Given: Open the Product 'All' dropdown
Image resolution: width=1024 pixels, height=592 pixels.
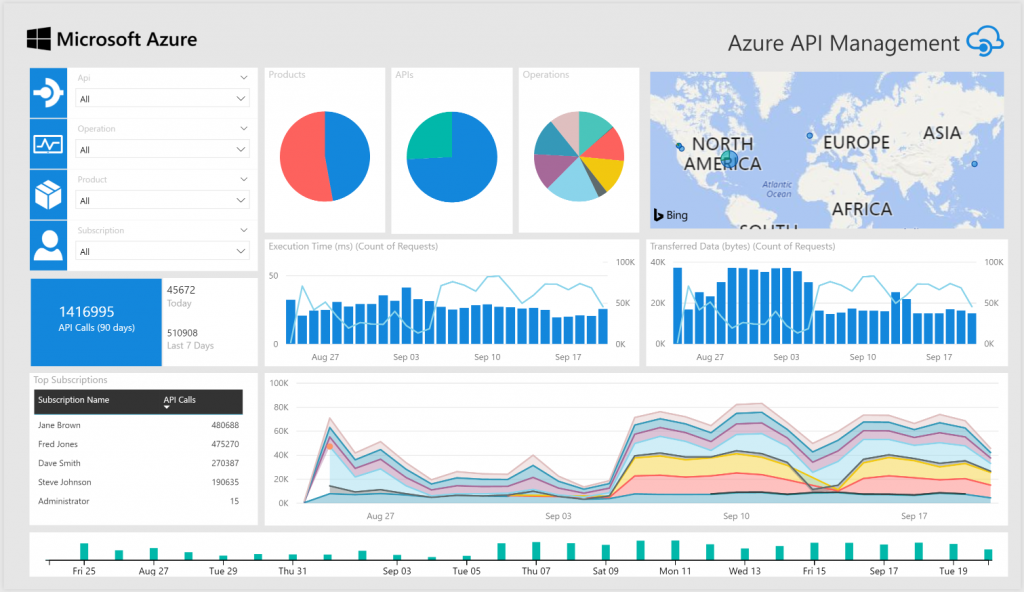Looking at the screenshot, I should pos(162,201).
